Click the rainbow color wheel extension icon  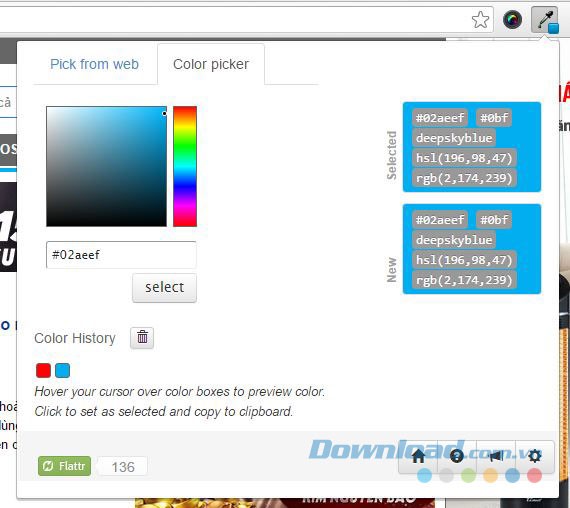tap(512, 20)
